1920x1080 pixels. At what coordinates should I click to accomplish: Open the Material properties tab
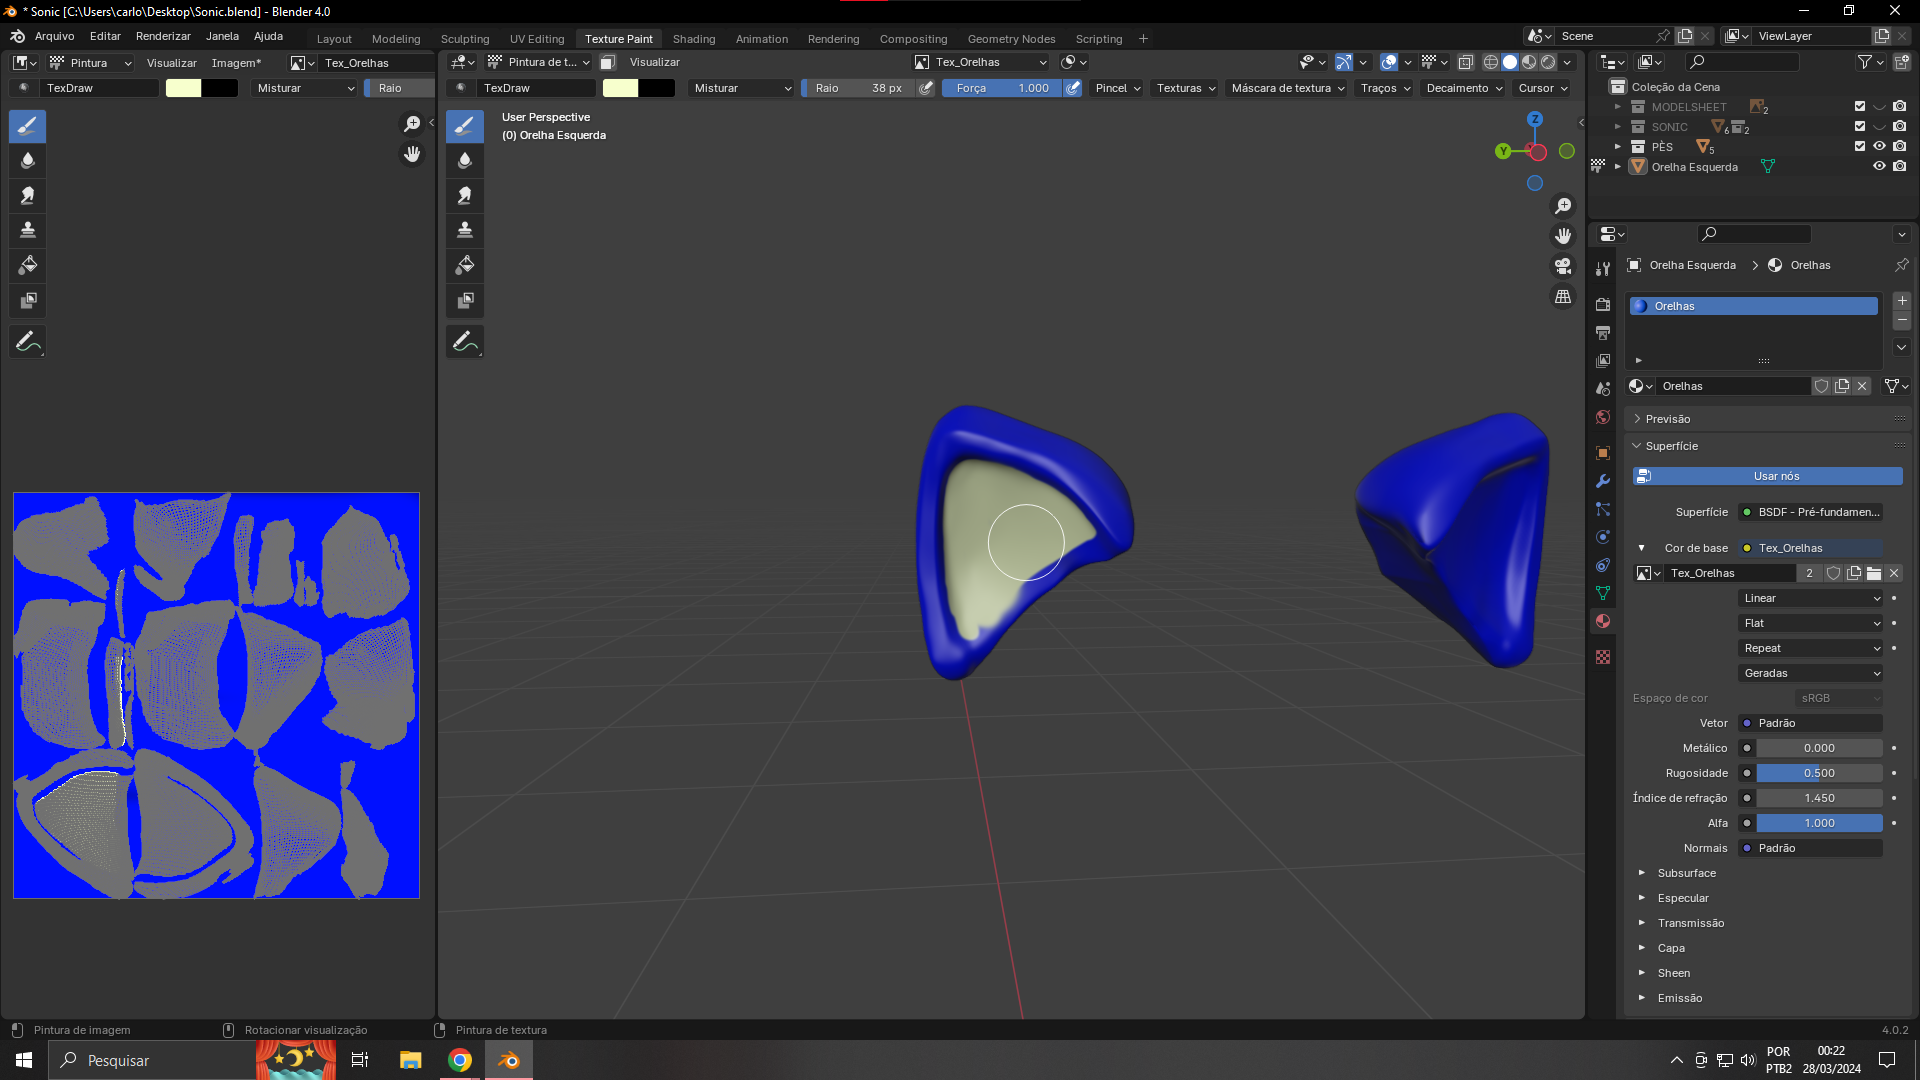tap(1603, 621)
